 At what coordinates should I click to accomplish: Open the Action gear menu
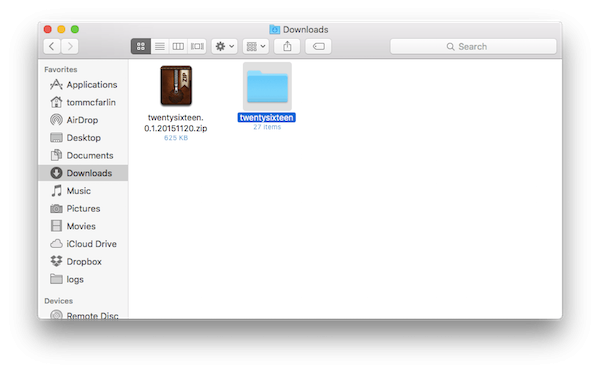[225, 46]
